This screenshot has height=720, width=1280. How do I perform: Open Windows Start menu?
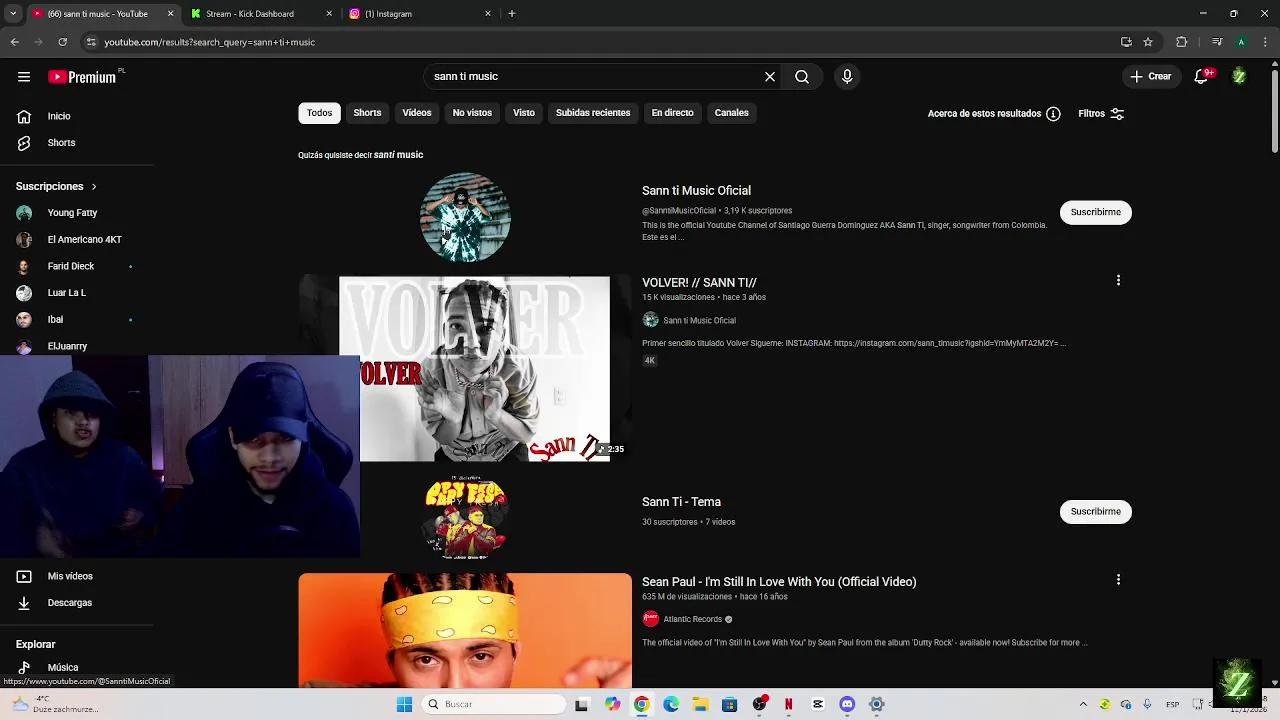(404, 704)
